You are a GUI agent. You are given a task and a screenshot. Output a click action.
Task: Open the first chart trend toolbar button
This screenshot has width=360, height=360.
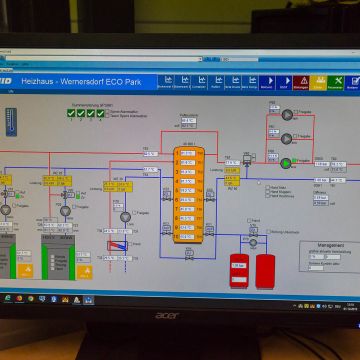tap(166, 82)
